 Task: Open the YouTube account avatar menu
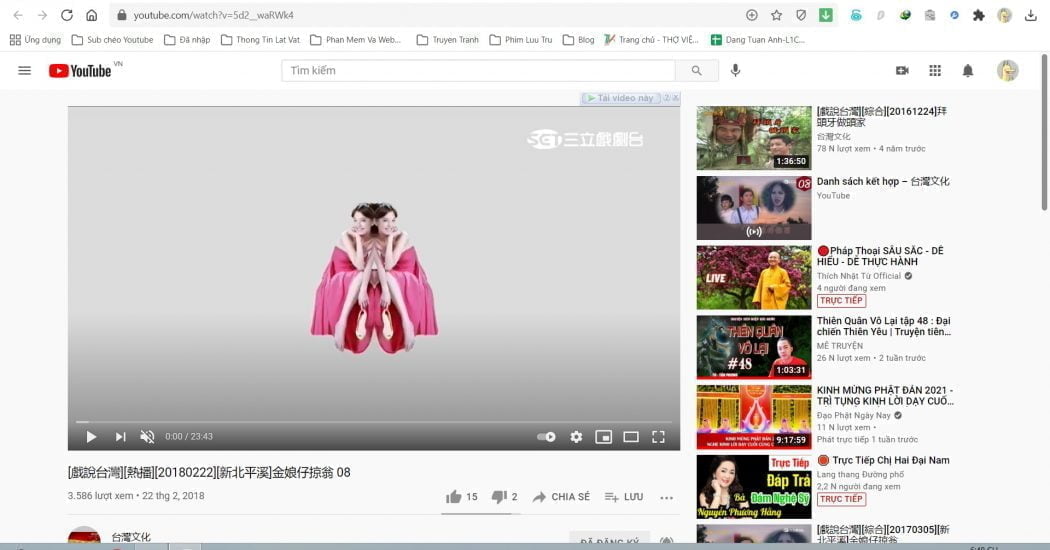(x=1007, y=70)
